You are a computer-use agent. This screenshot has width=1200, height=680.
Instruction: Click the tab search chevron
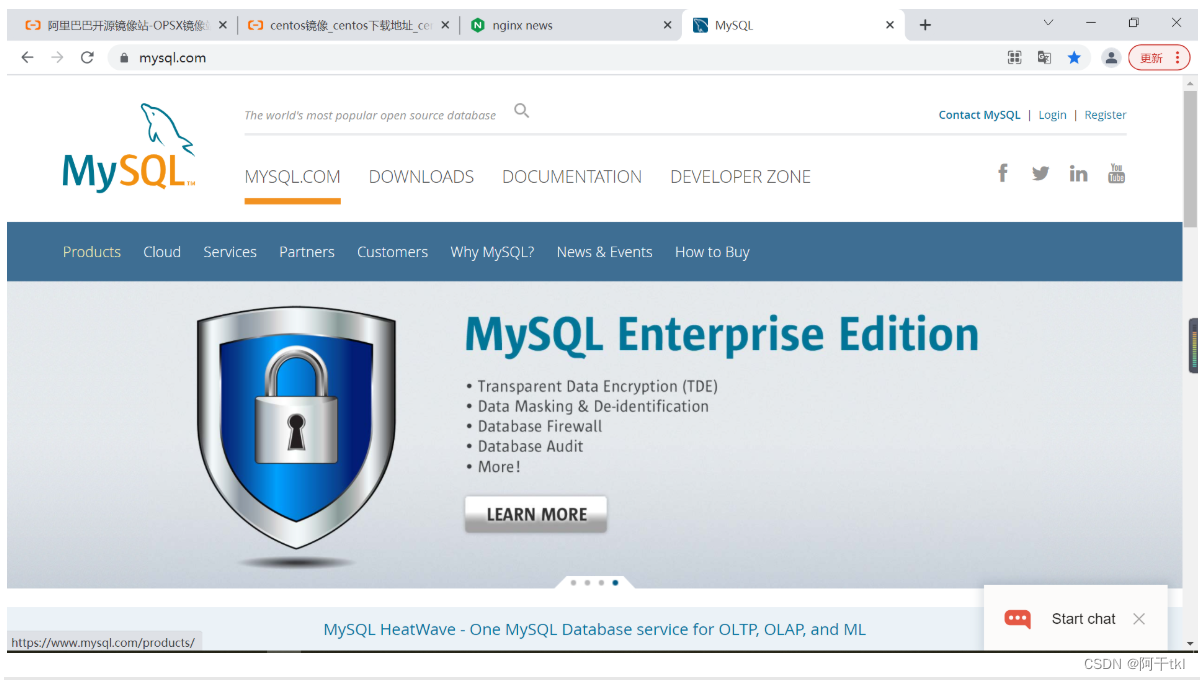[x=1048, y=22]
